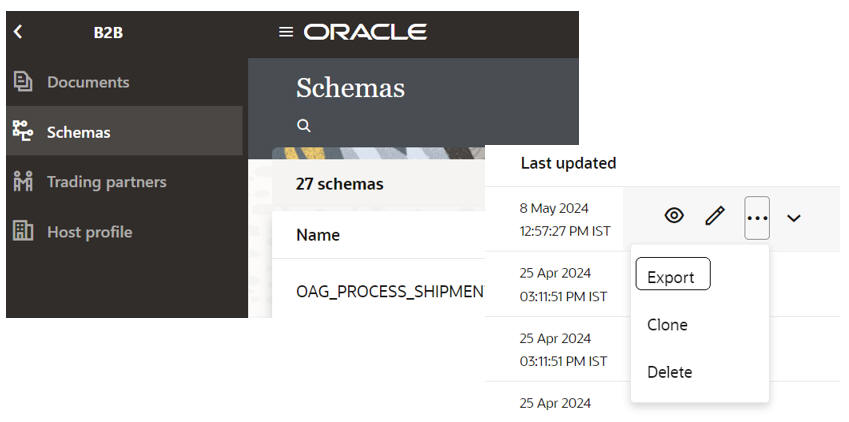849x422 pixels.
Task: Select Export from the actions menu
Action: [672, 277]
